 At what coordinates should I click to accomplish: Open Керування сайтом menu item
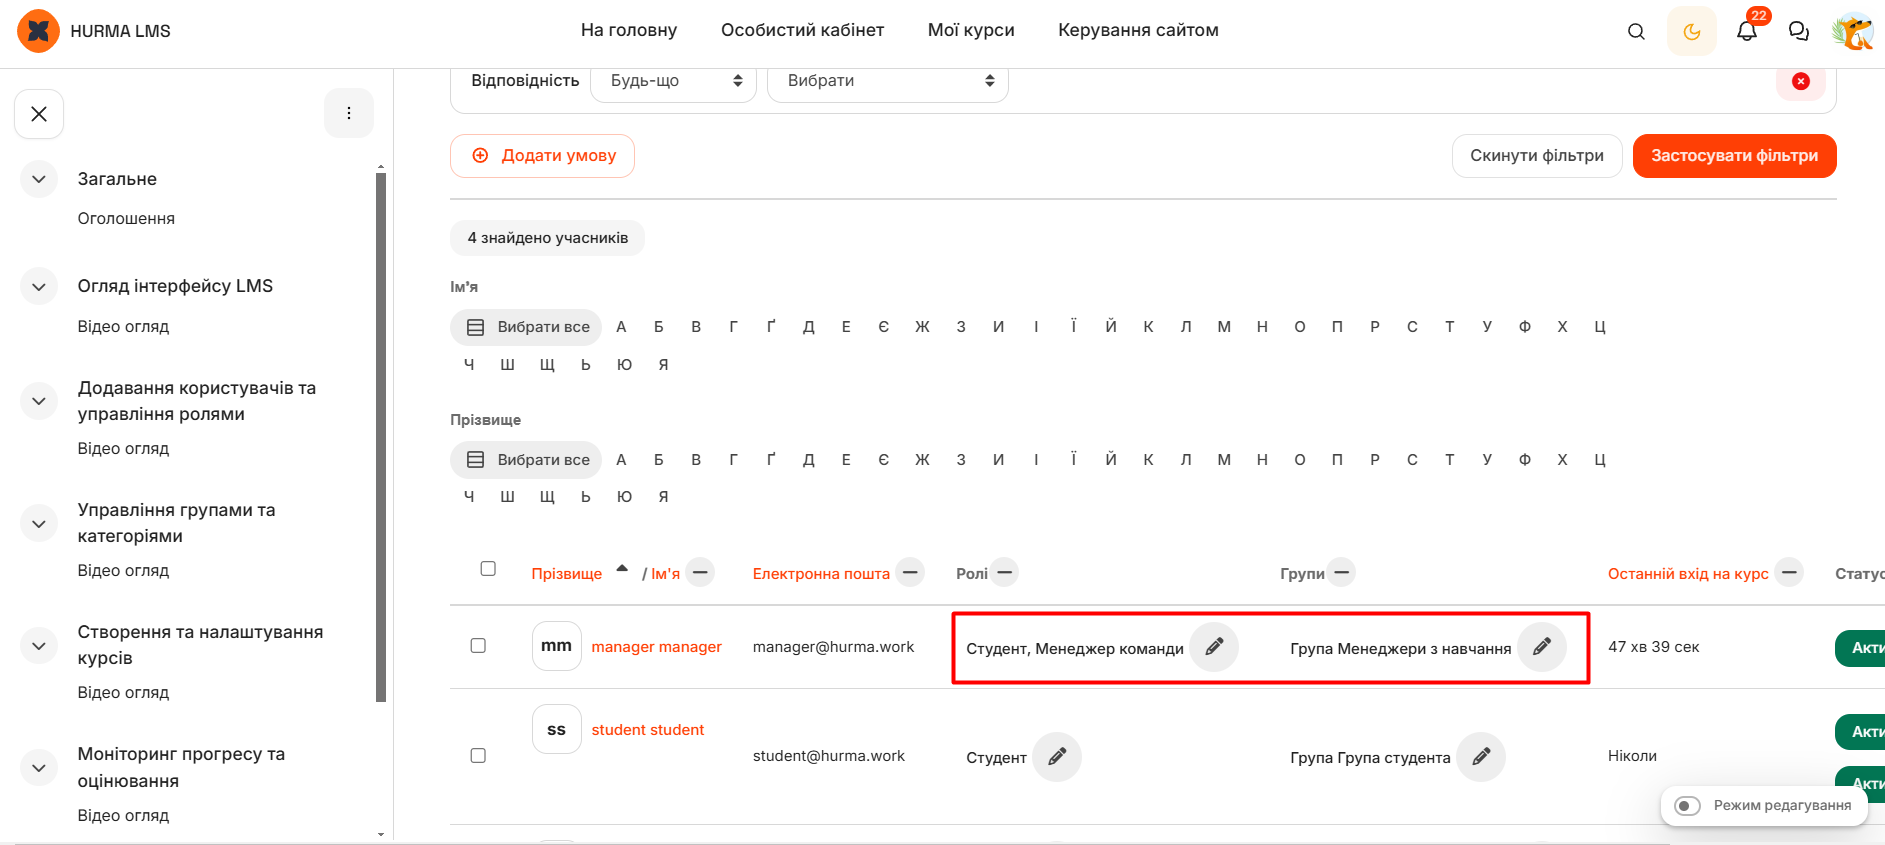coord(1138,30)
